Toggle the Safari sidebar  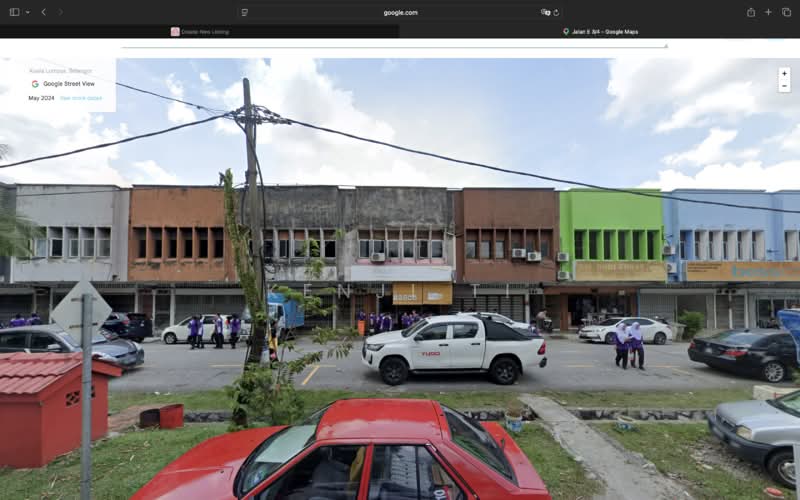pyautogui.click(x=14, y=12)
